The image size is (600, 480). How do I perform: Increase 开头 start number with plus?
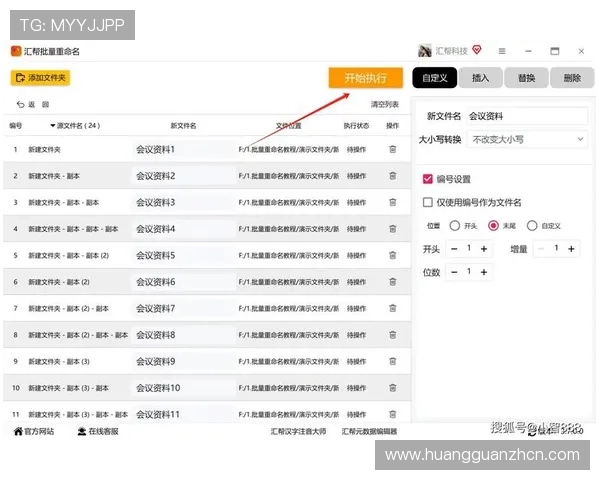[484, 249]
